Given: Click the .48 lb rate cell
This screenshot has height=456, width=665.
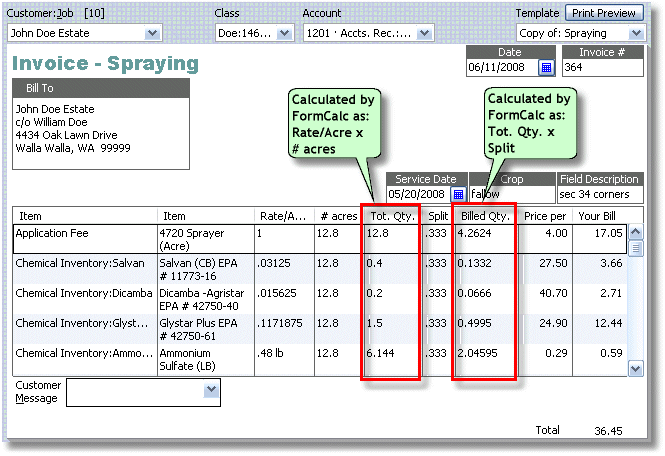Looking at the screenshot, I should point(285,360).
